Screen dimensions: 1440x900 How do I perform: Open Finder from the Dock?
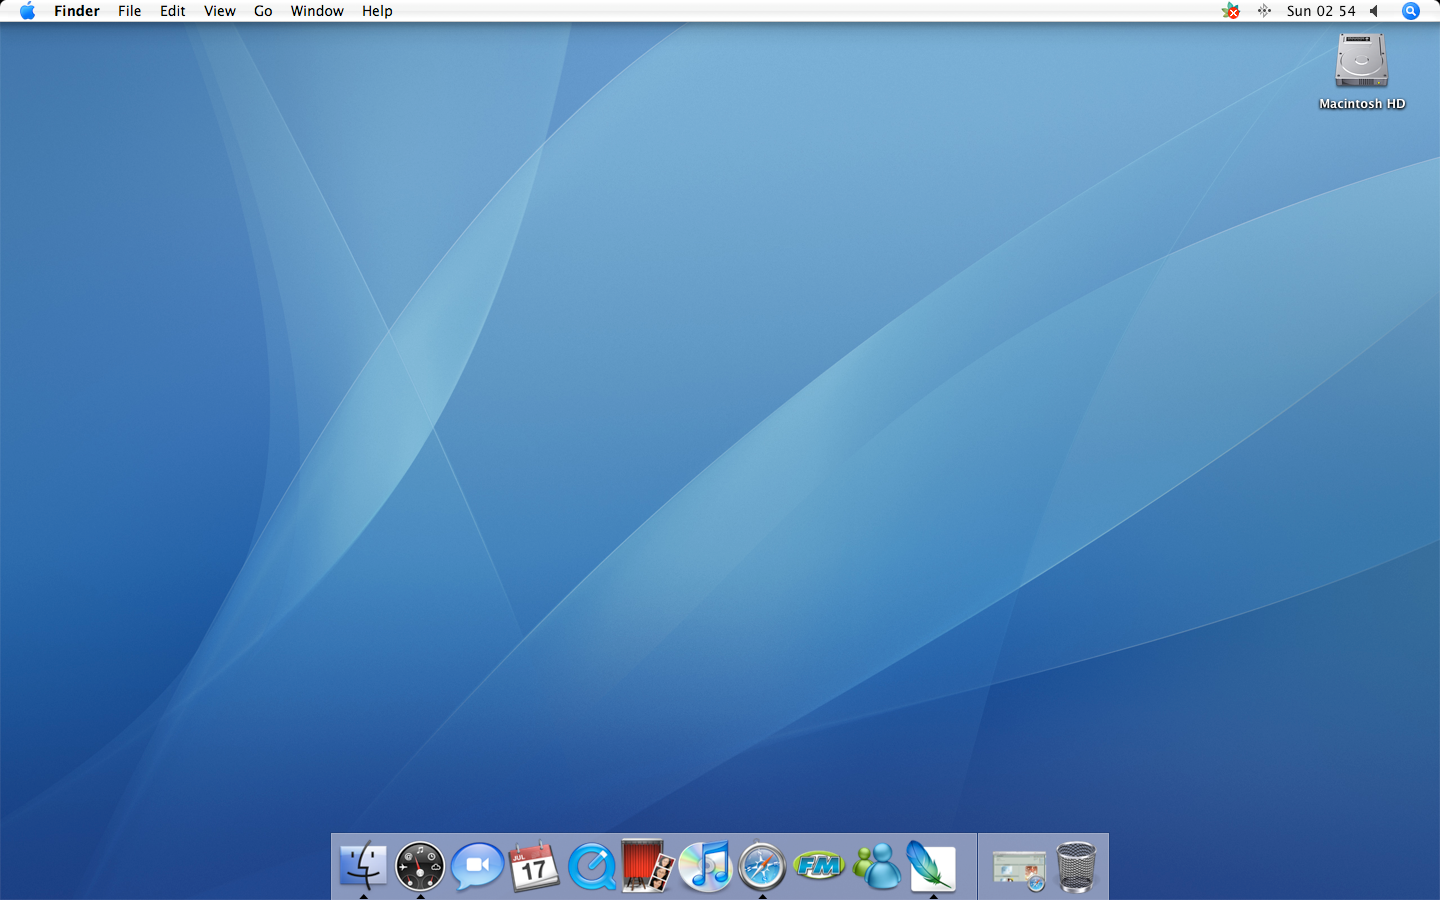[x=363, y=865]
